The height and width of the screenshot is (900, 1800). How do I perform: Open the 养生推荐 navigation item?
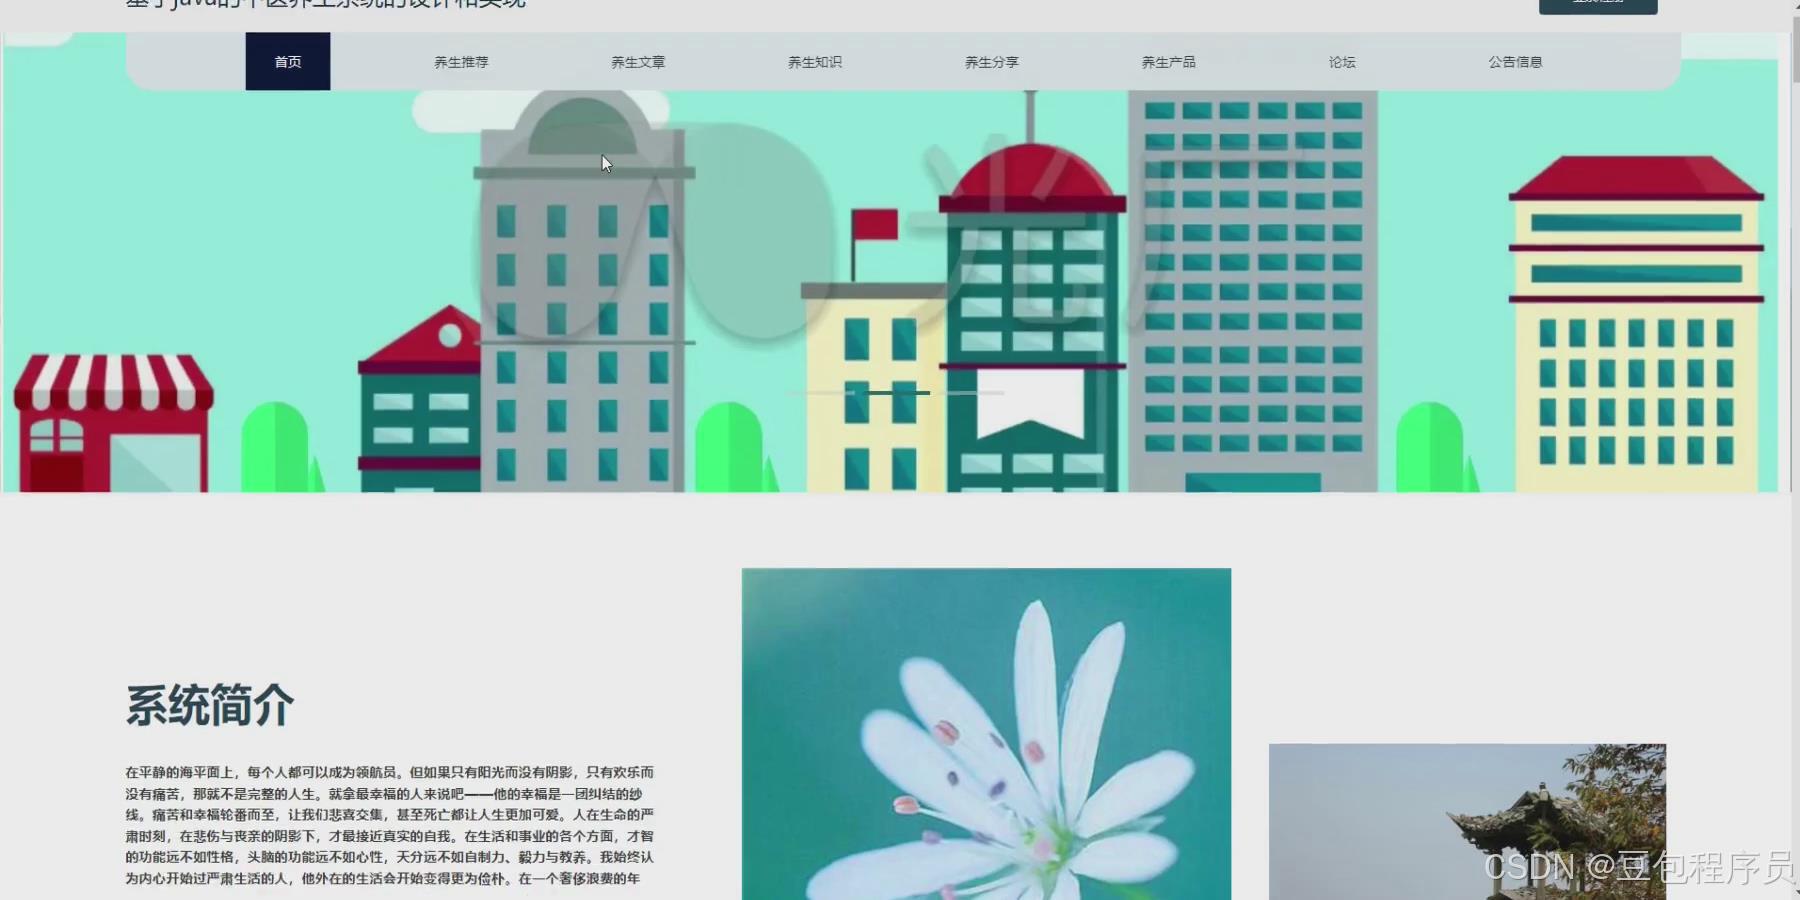coord(460,61)
